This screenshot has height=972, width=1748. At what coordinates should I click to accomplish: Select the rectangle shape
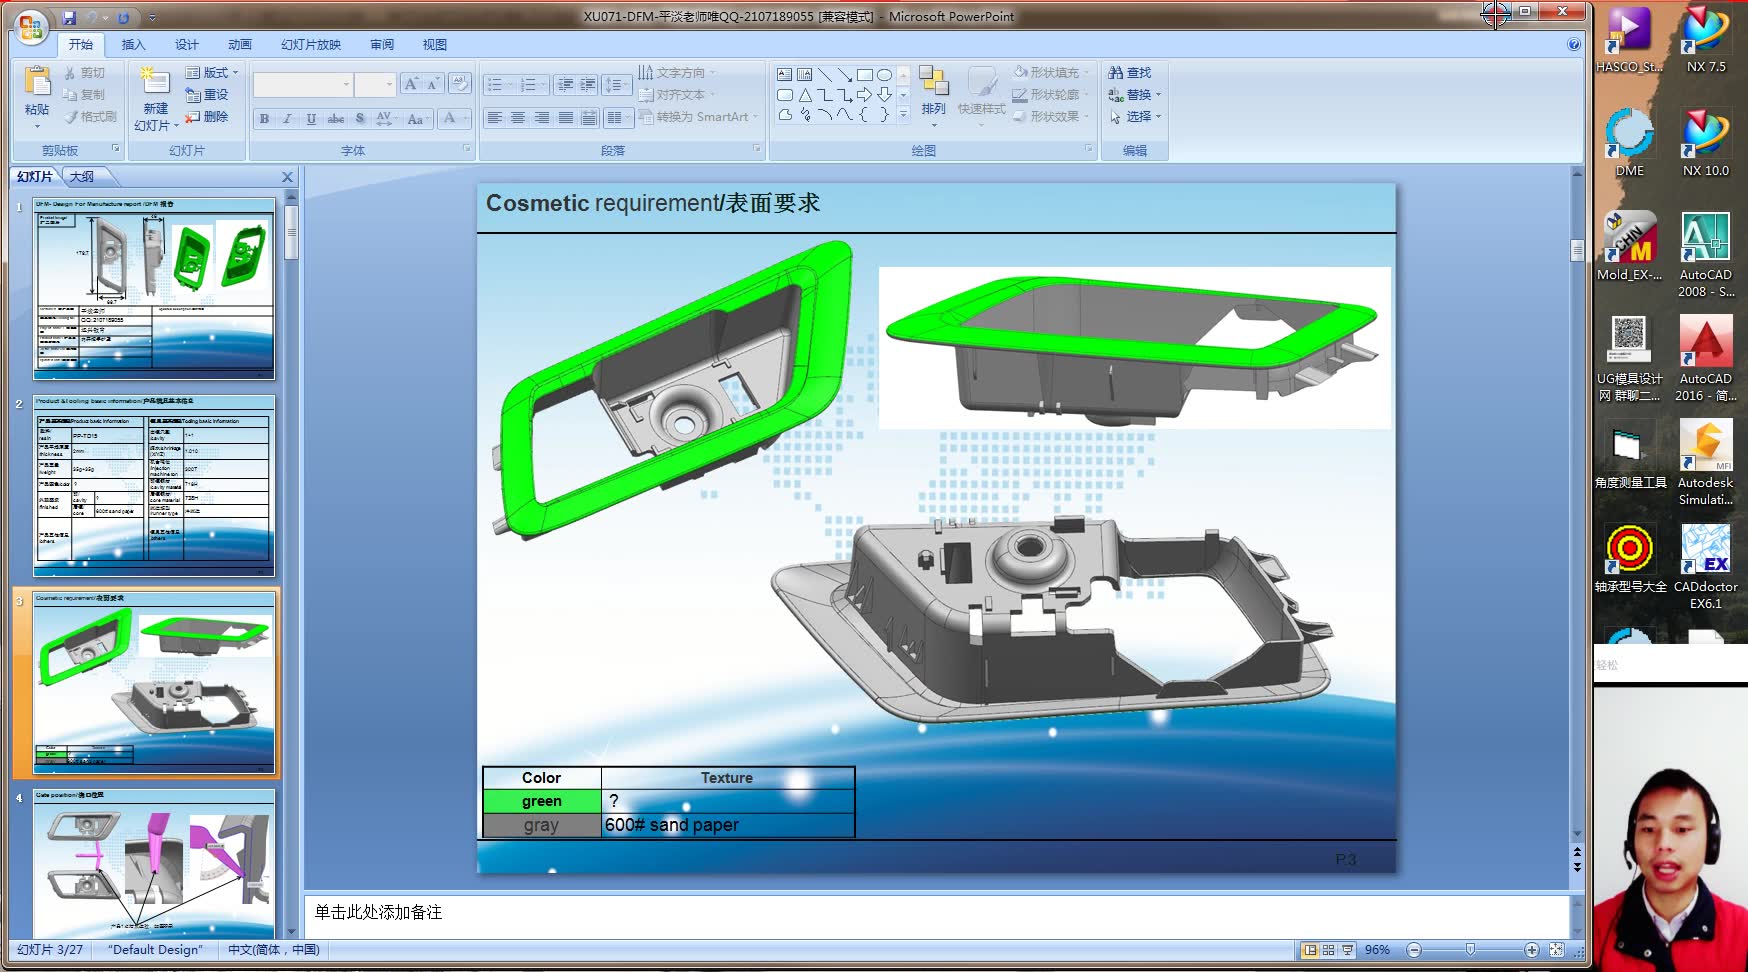point(865,74)
